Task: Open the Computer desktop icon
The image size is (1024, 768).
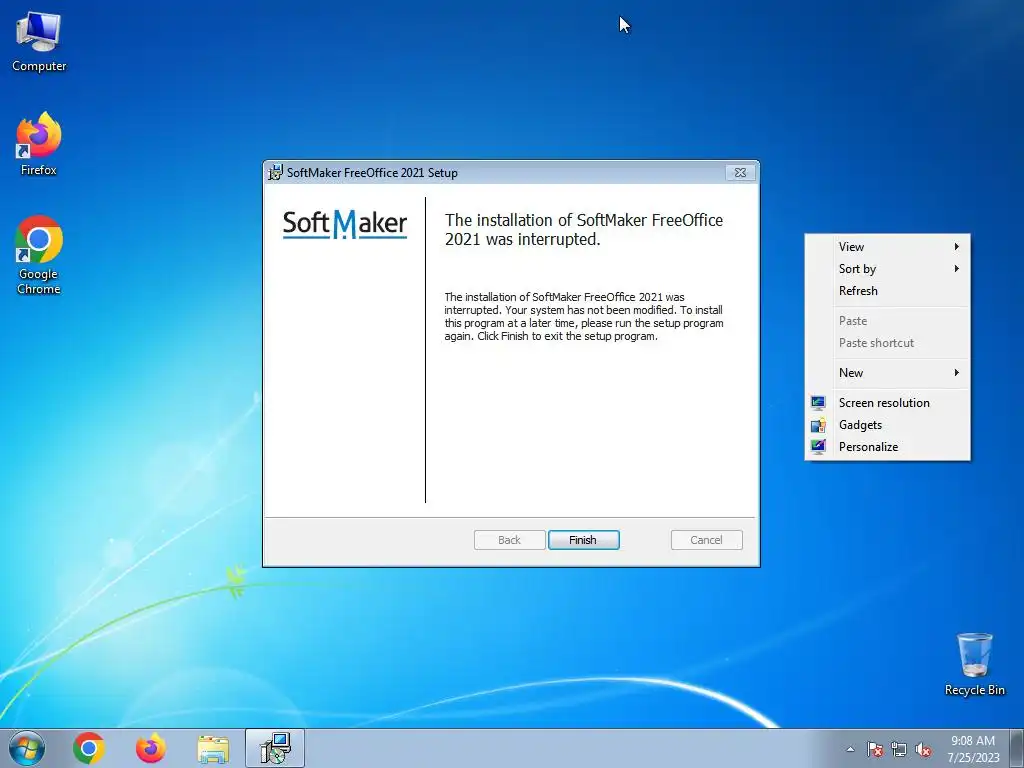Action: (39, 41)
